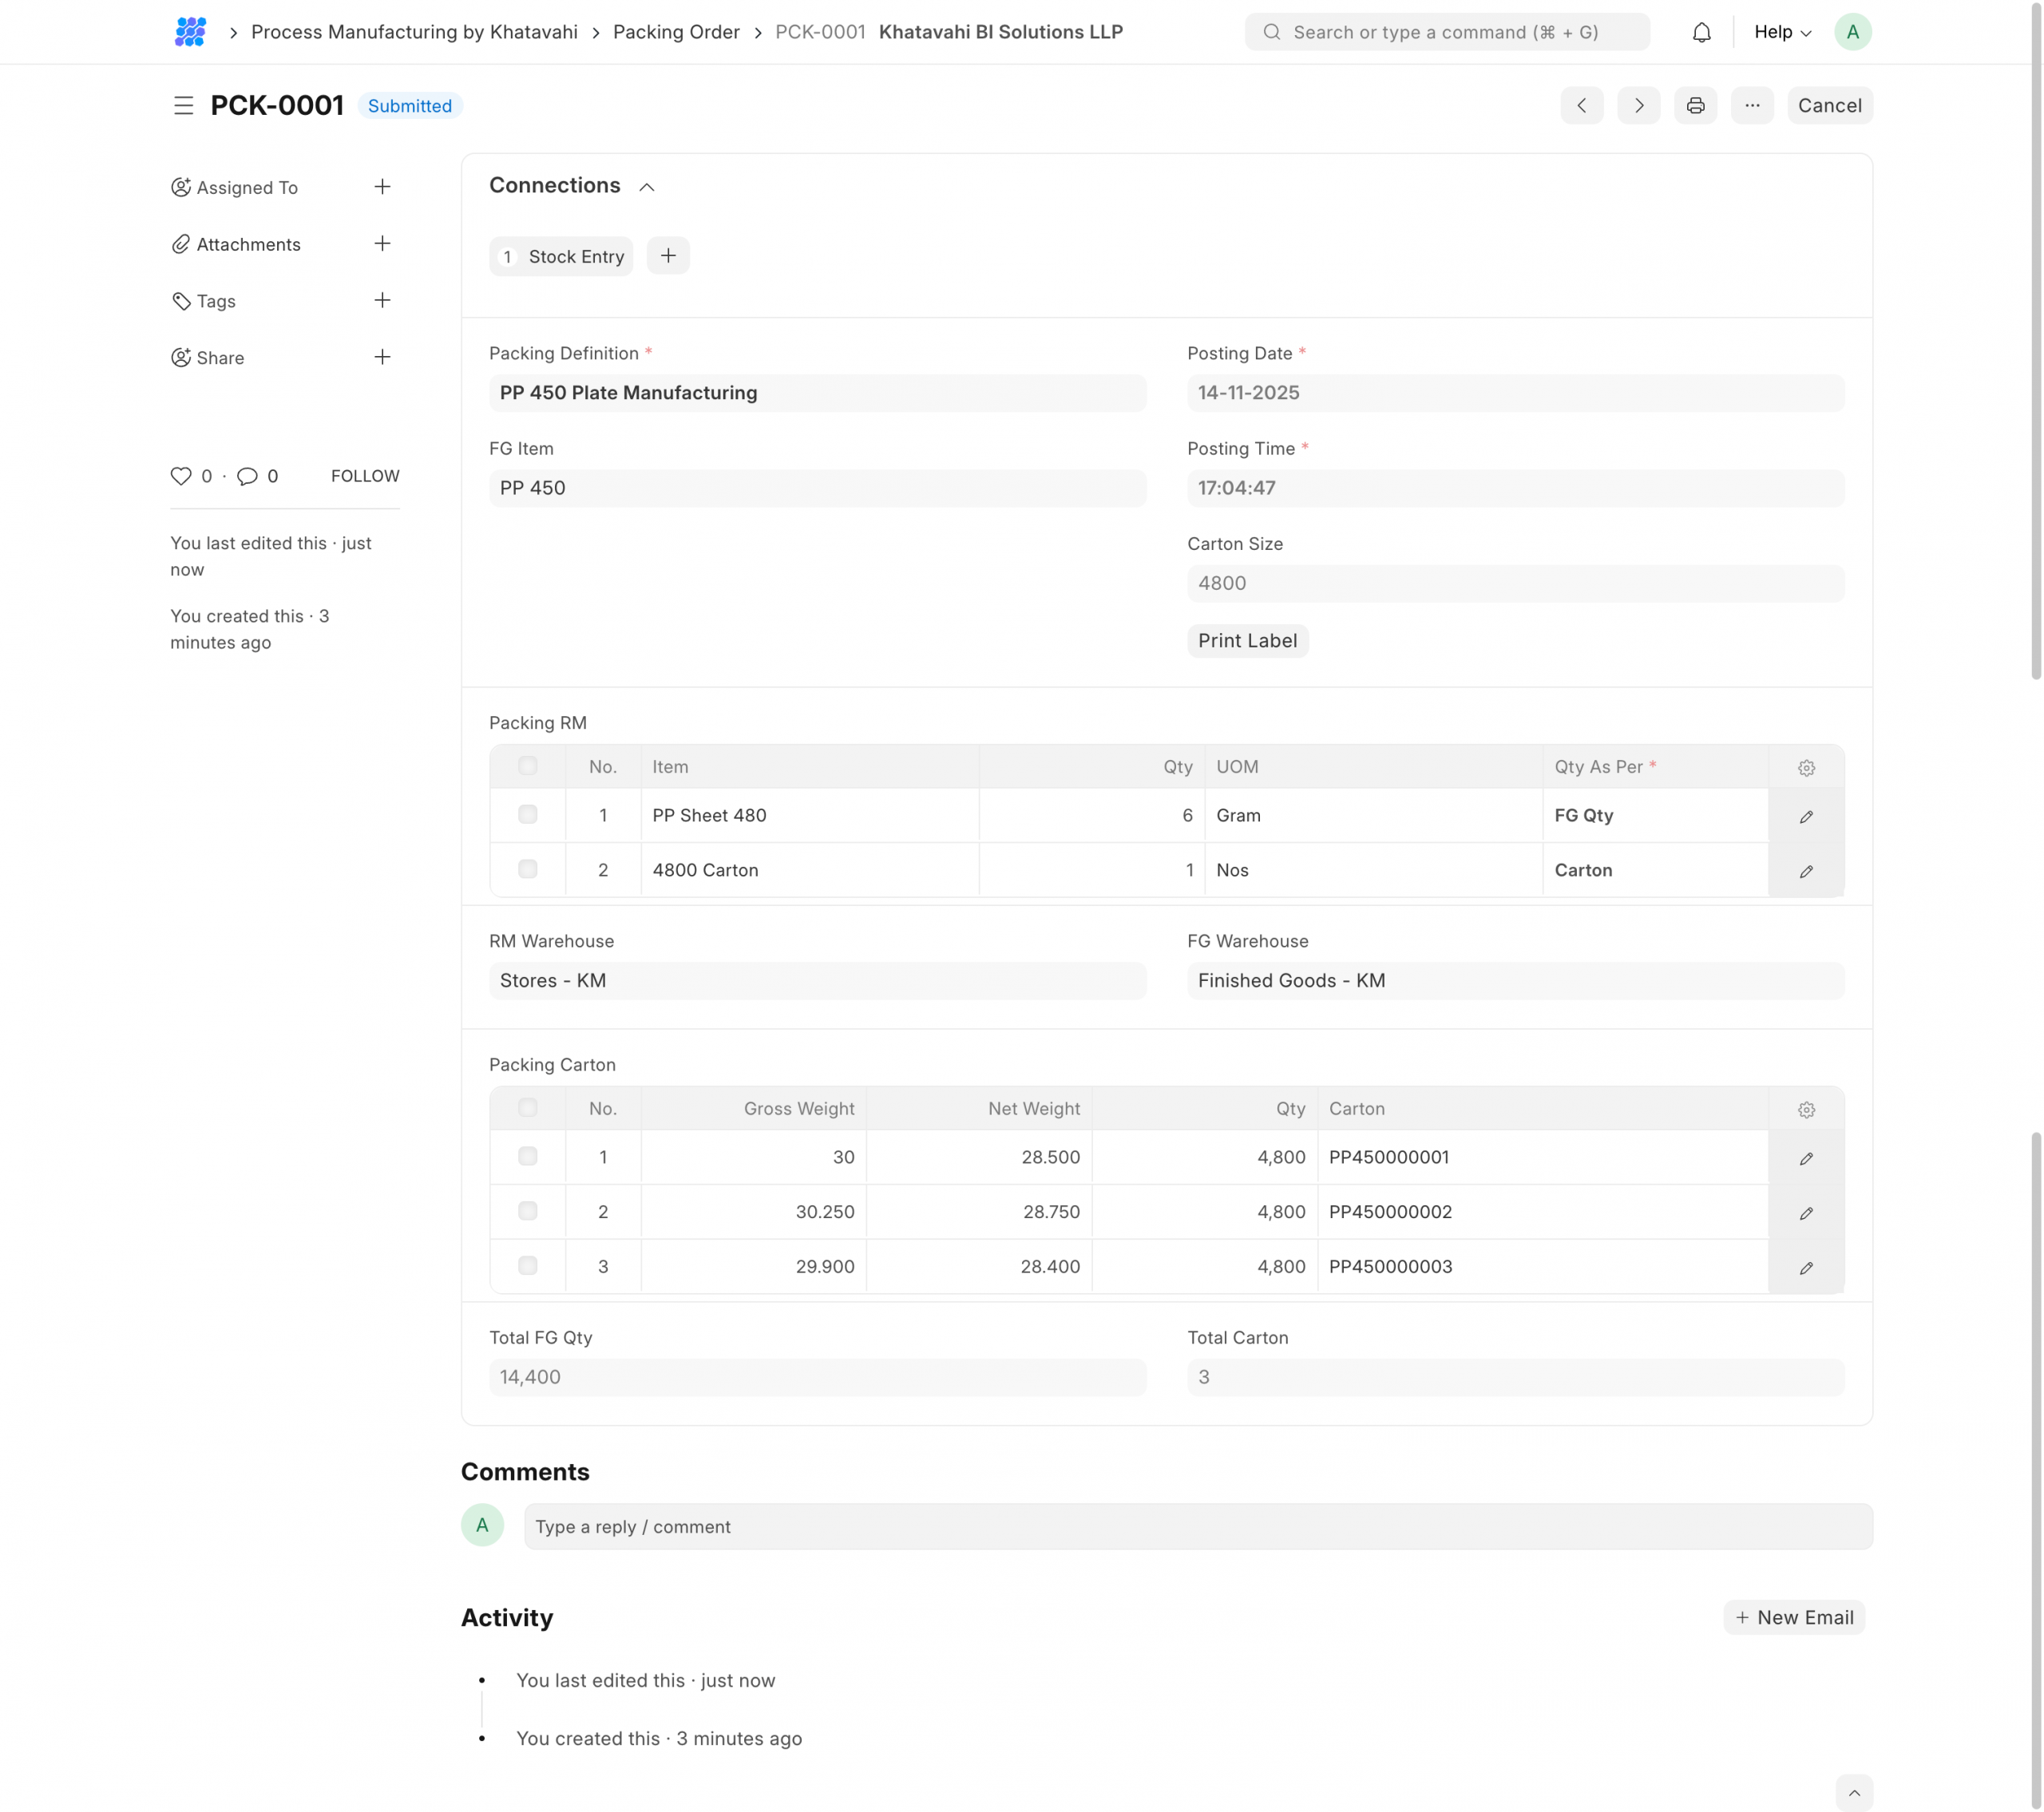The image size is (2044, 1812).
Task: Collapse the Connections section
Action: [x=646, y=187]
